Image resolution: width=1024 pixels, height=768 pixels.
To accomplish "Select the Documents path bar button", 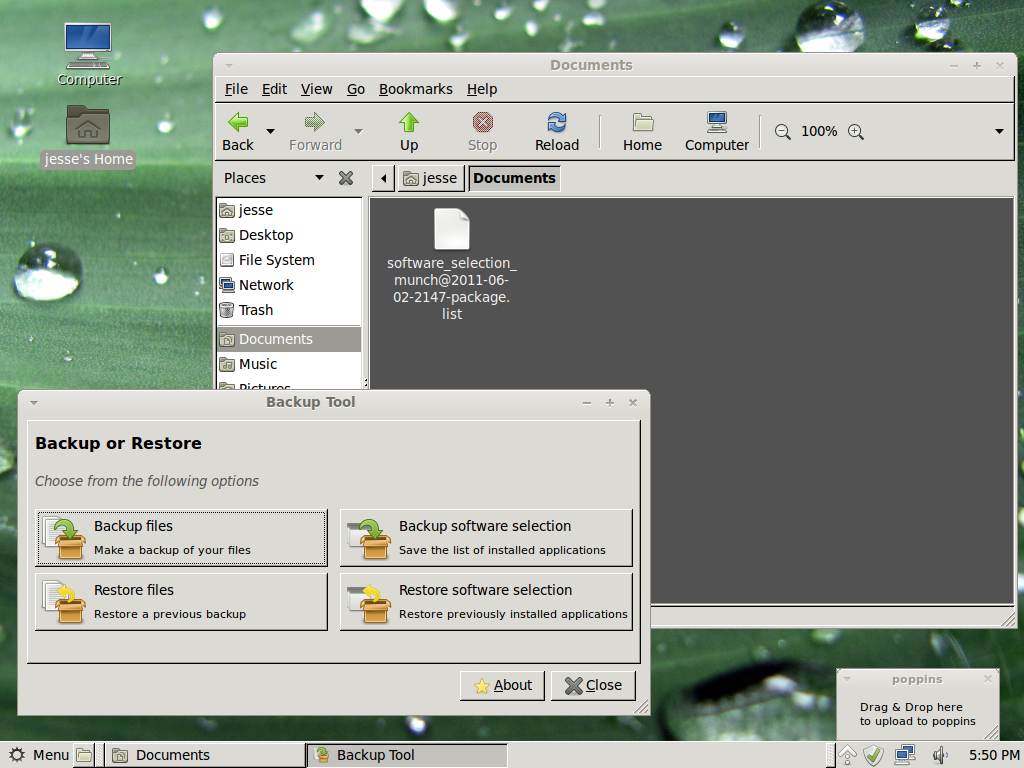I will (x=514, y=178).
